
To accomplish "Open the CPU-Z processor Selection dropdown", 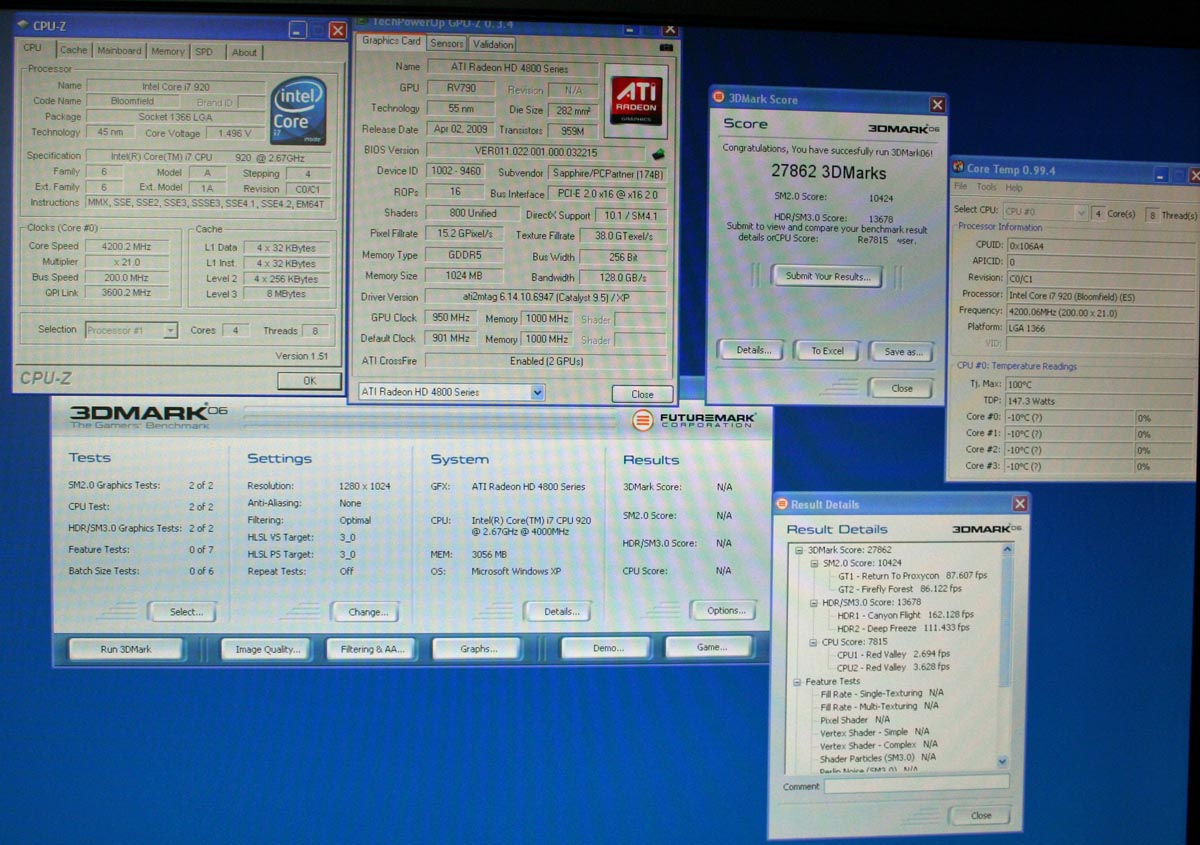I will pos(171,330).
